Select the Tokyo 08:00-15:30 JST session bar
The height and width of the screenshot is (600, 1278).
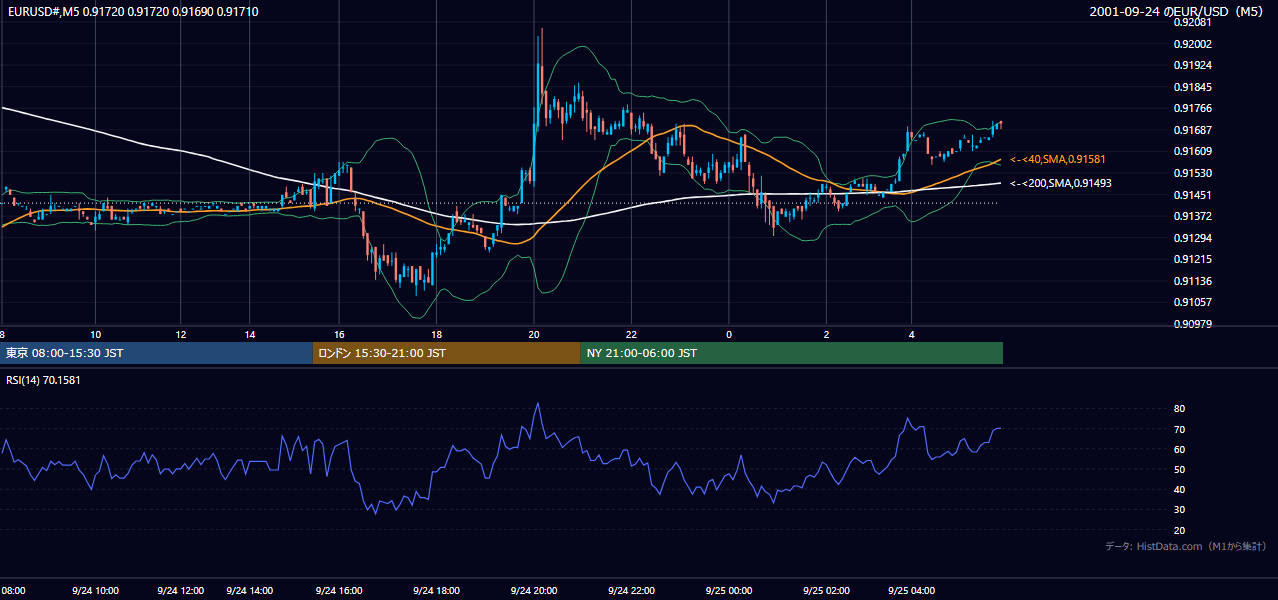(x=157, y=353)
